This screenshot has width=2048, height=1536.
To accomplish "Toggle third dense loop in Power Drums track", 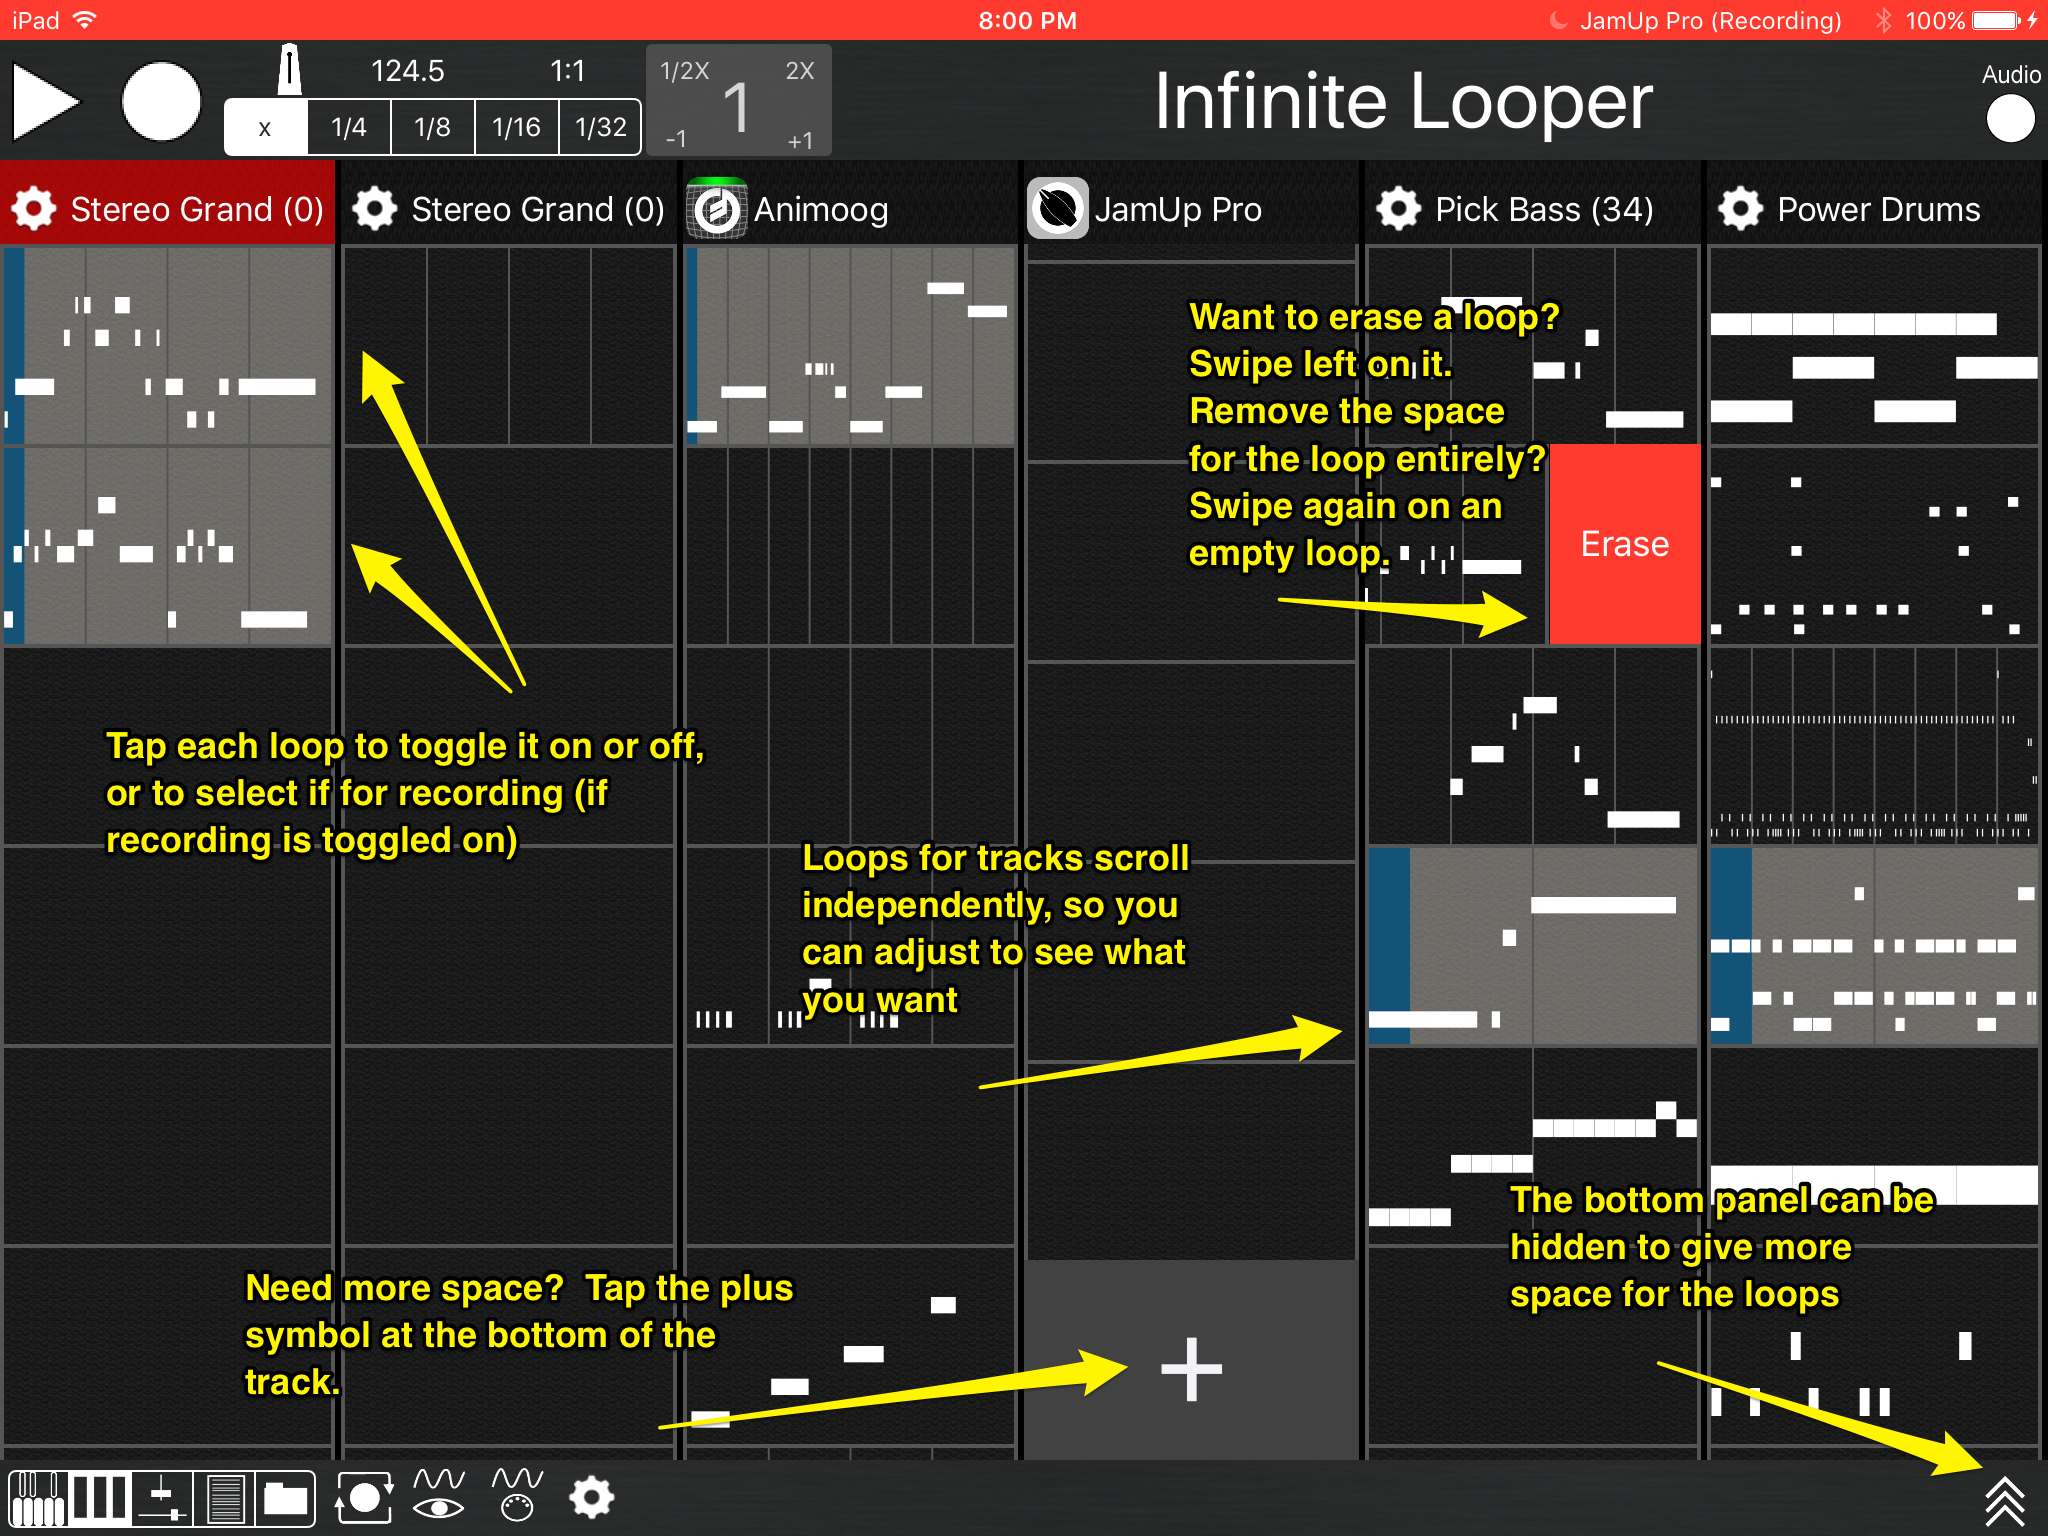I will (x=1875, y=746).
